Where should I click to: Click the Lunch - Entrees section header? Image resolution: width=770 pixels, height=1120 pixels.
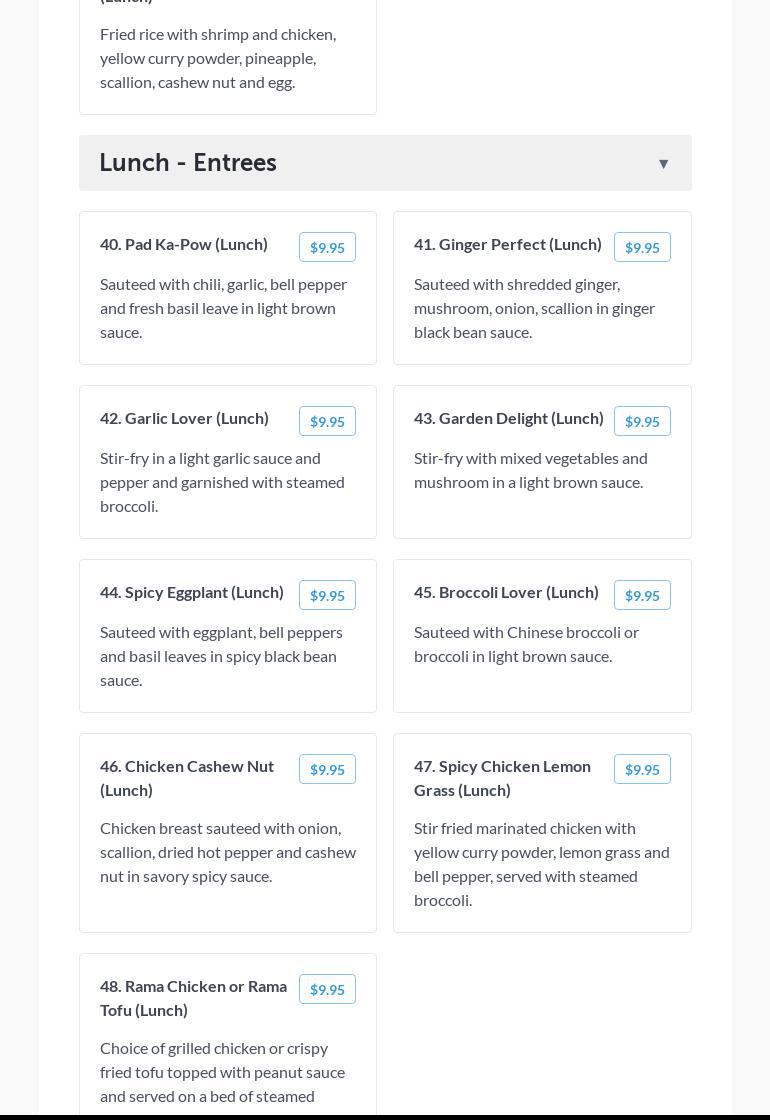pos(188,163)
